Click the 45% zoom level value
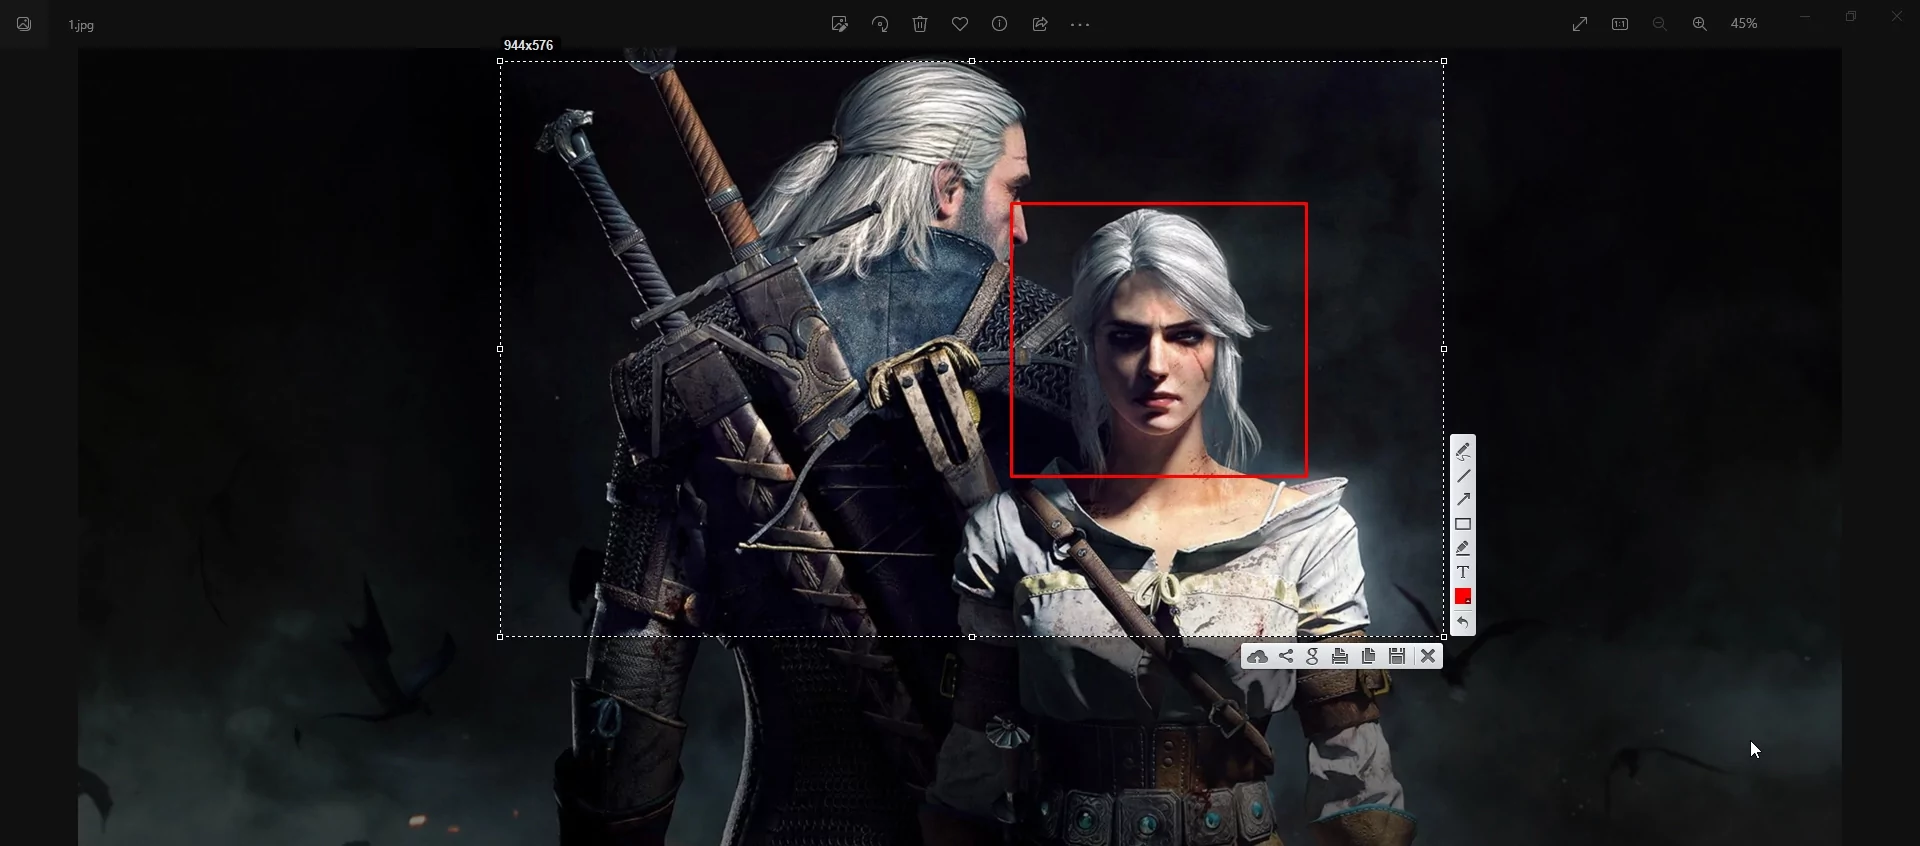1920x846 pixels. point(1745,24)
